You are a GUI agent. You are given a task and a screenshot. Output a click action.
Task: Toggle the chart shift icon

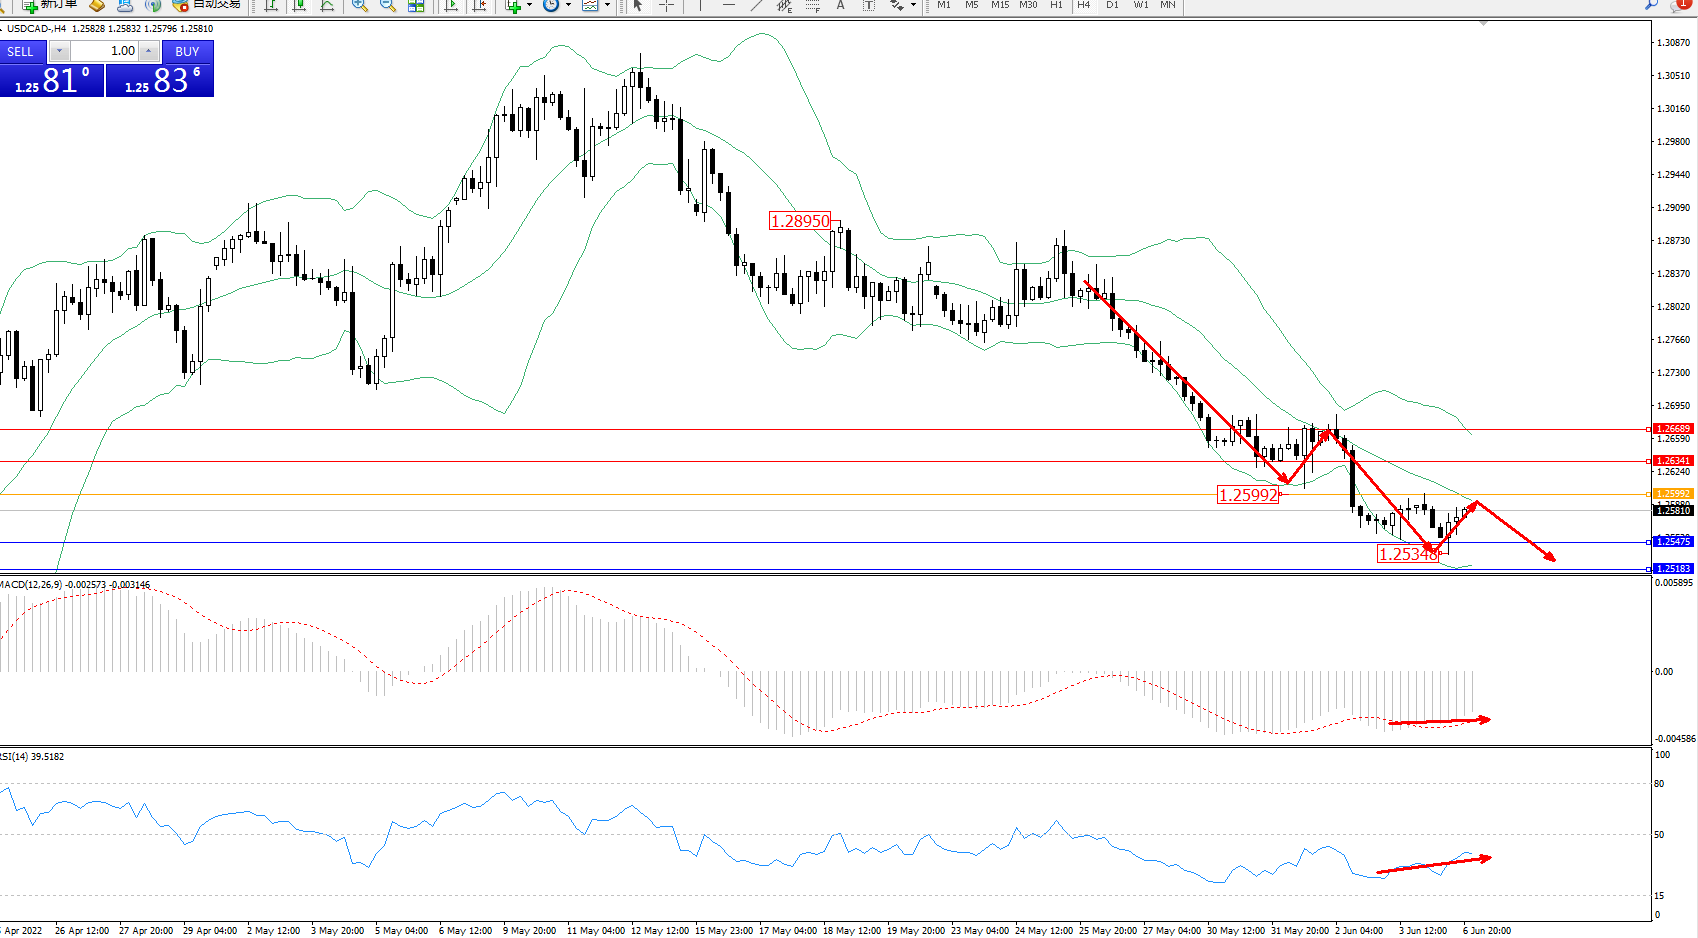coord(480,5)
